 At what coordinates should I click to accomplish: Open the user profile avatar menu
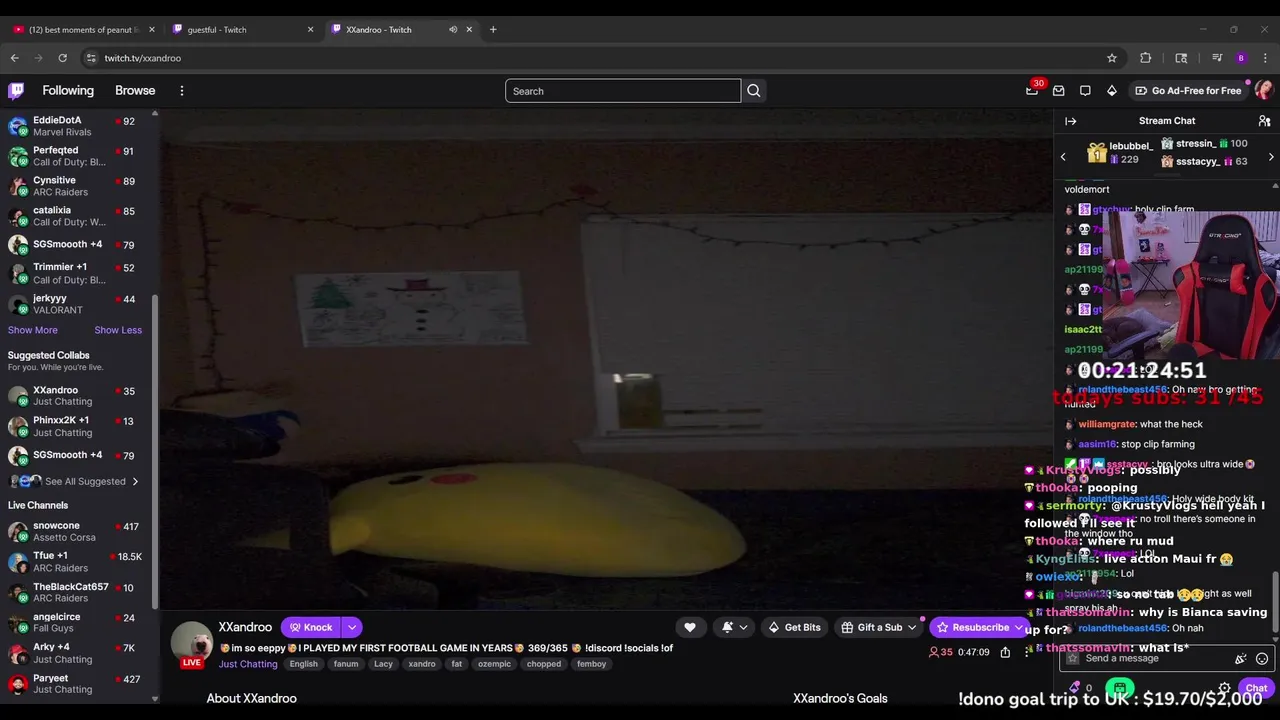(1264, 91)
